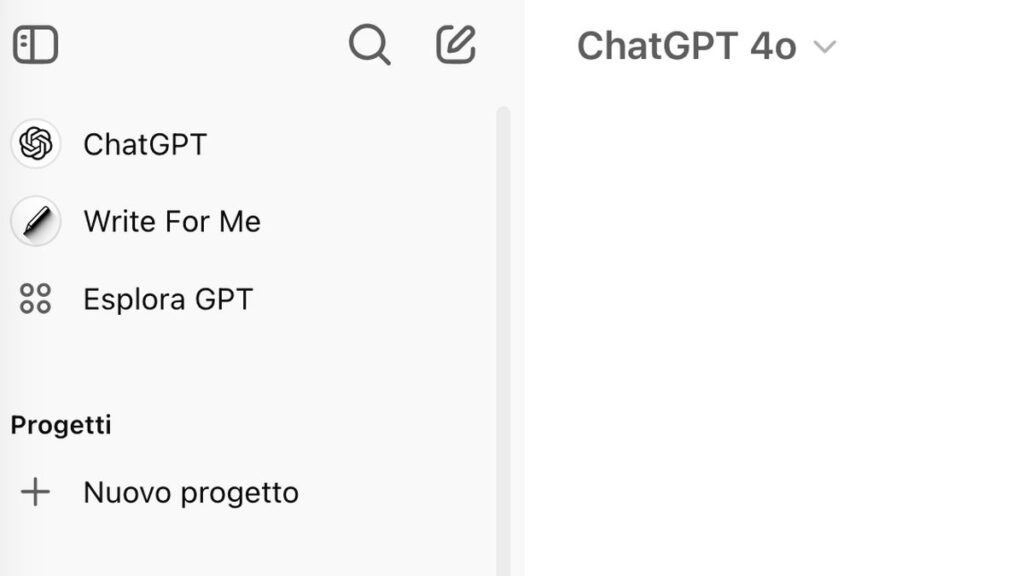Click the sidebar collapse icon
1024x576 pixels.
35,44
